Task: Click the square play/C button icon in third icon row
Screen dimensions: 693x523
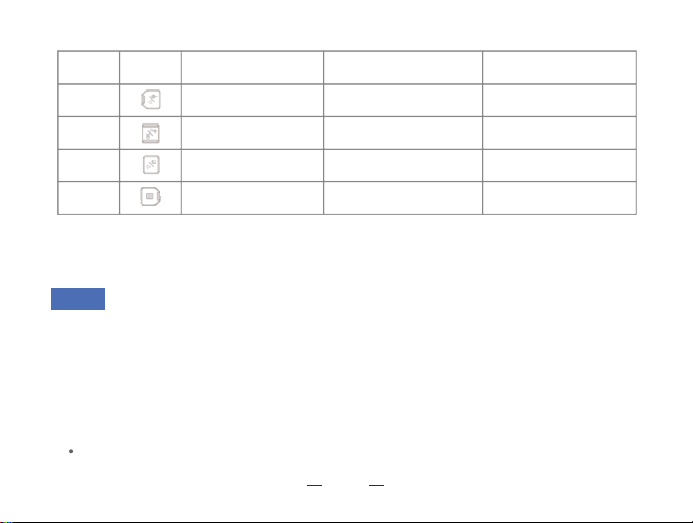Action: coord(151,165)
